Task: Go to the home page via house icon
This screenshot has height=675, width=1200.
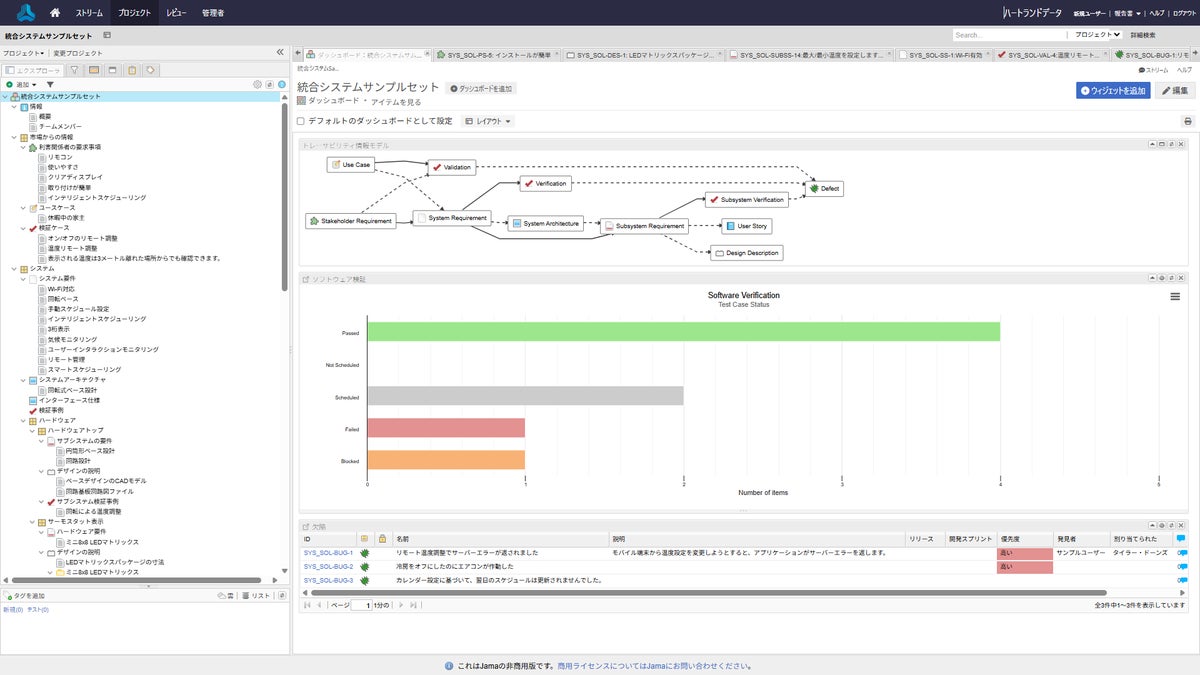Action: point(54,13)
